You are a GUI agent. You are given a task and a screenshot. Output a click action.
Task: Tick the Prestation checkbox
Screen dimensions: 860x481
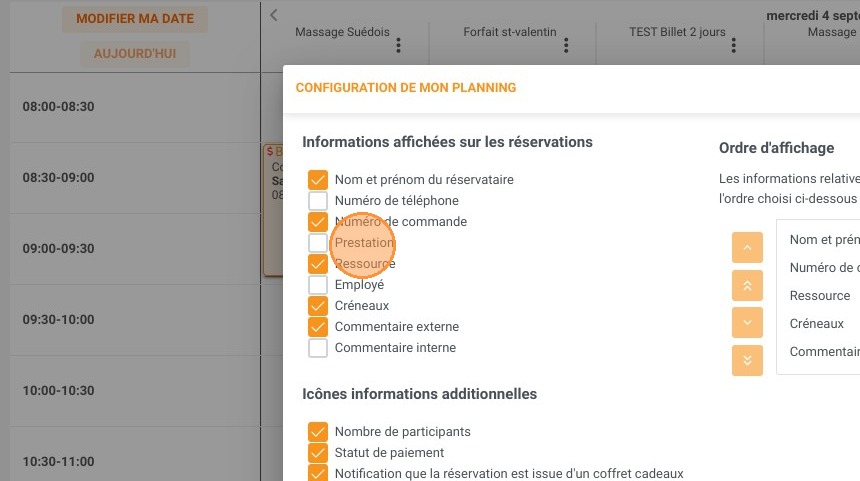pos(318,242)
